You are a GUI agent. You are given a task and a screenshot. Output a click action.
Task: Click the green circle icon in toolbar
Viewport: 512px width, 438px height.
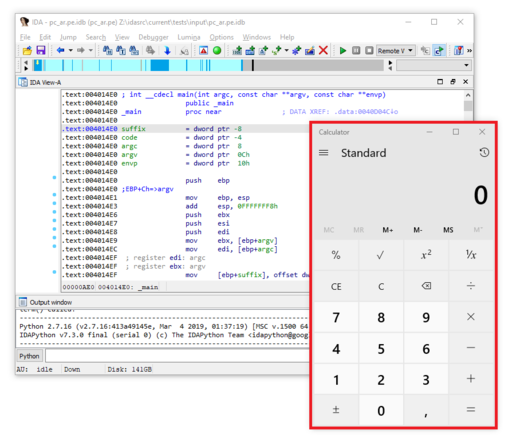(217, 50)
